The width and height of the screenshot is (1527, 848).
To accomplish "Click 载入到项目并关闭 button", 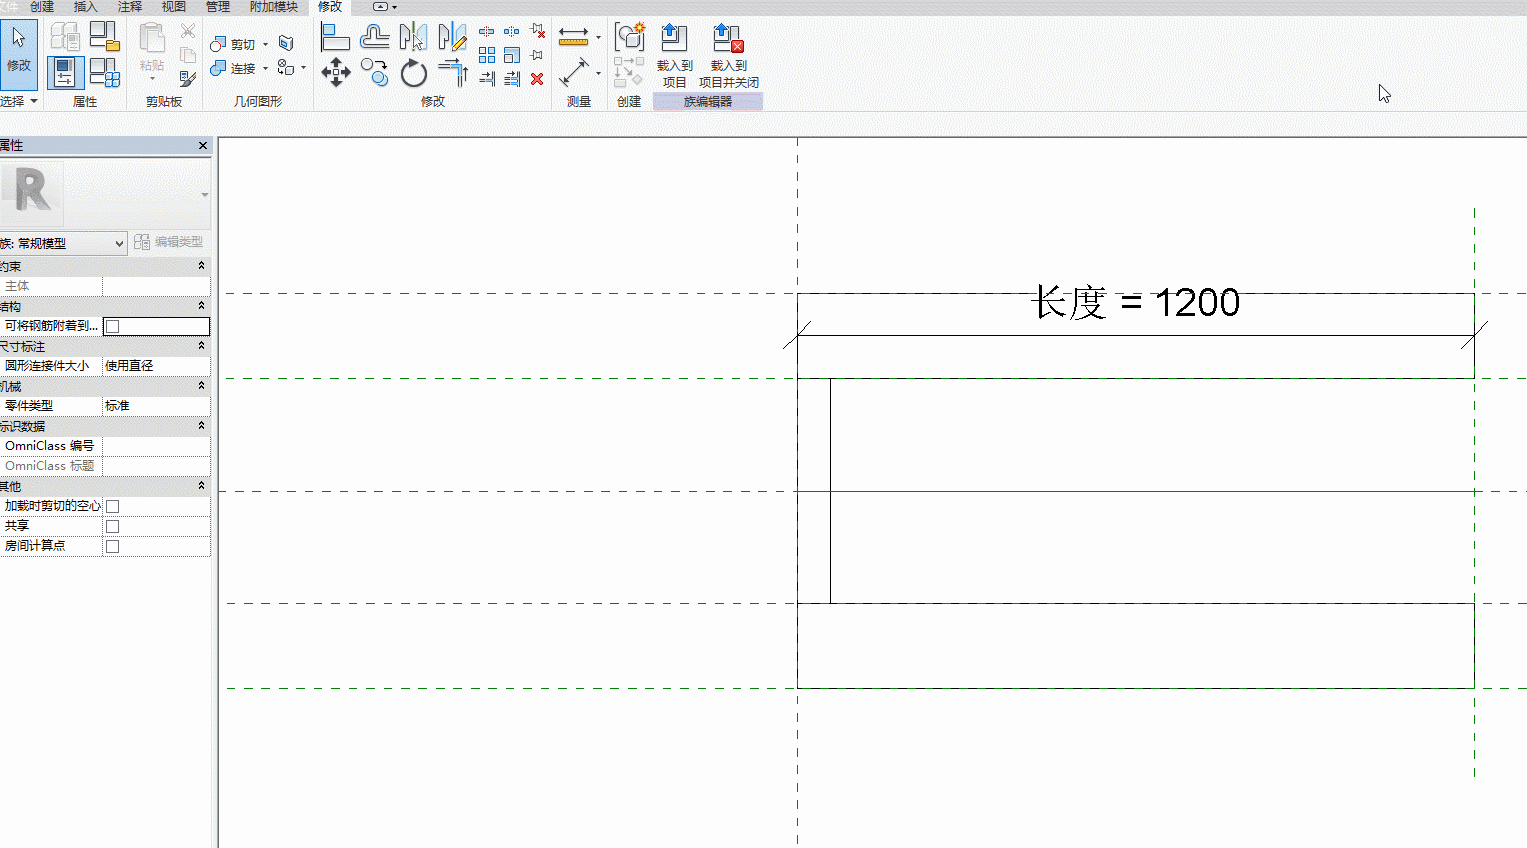I will pyautogui.click(x=728, y=56).
